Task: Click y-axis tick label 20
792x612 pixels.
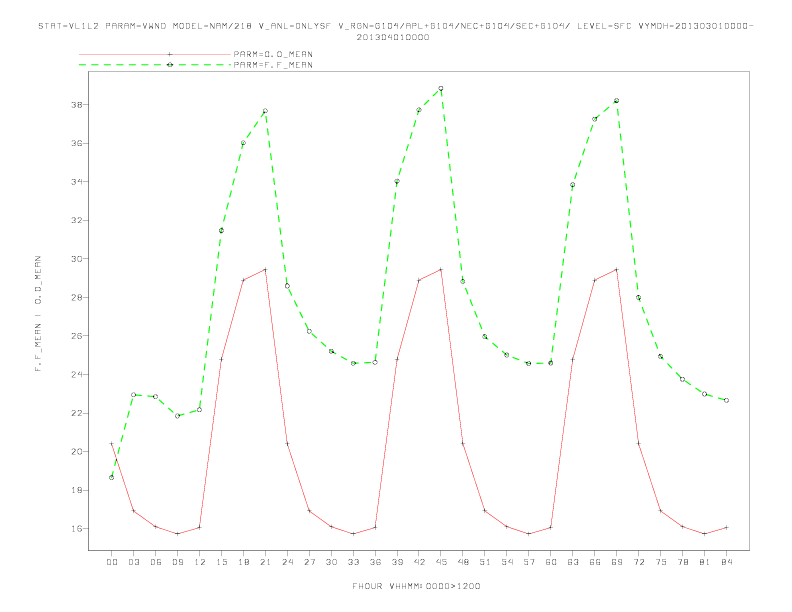Action: 77,451
